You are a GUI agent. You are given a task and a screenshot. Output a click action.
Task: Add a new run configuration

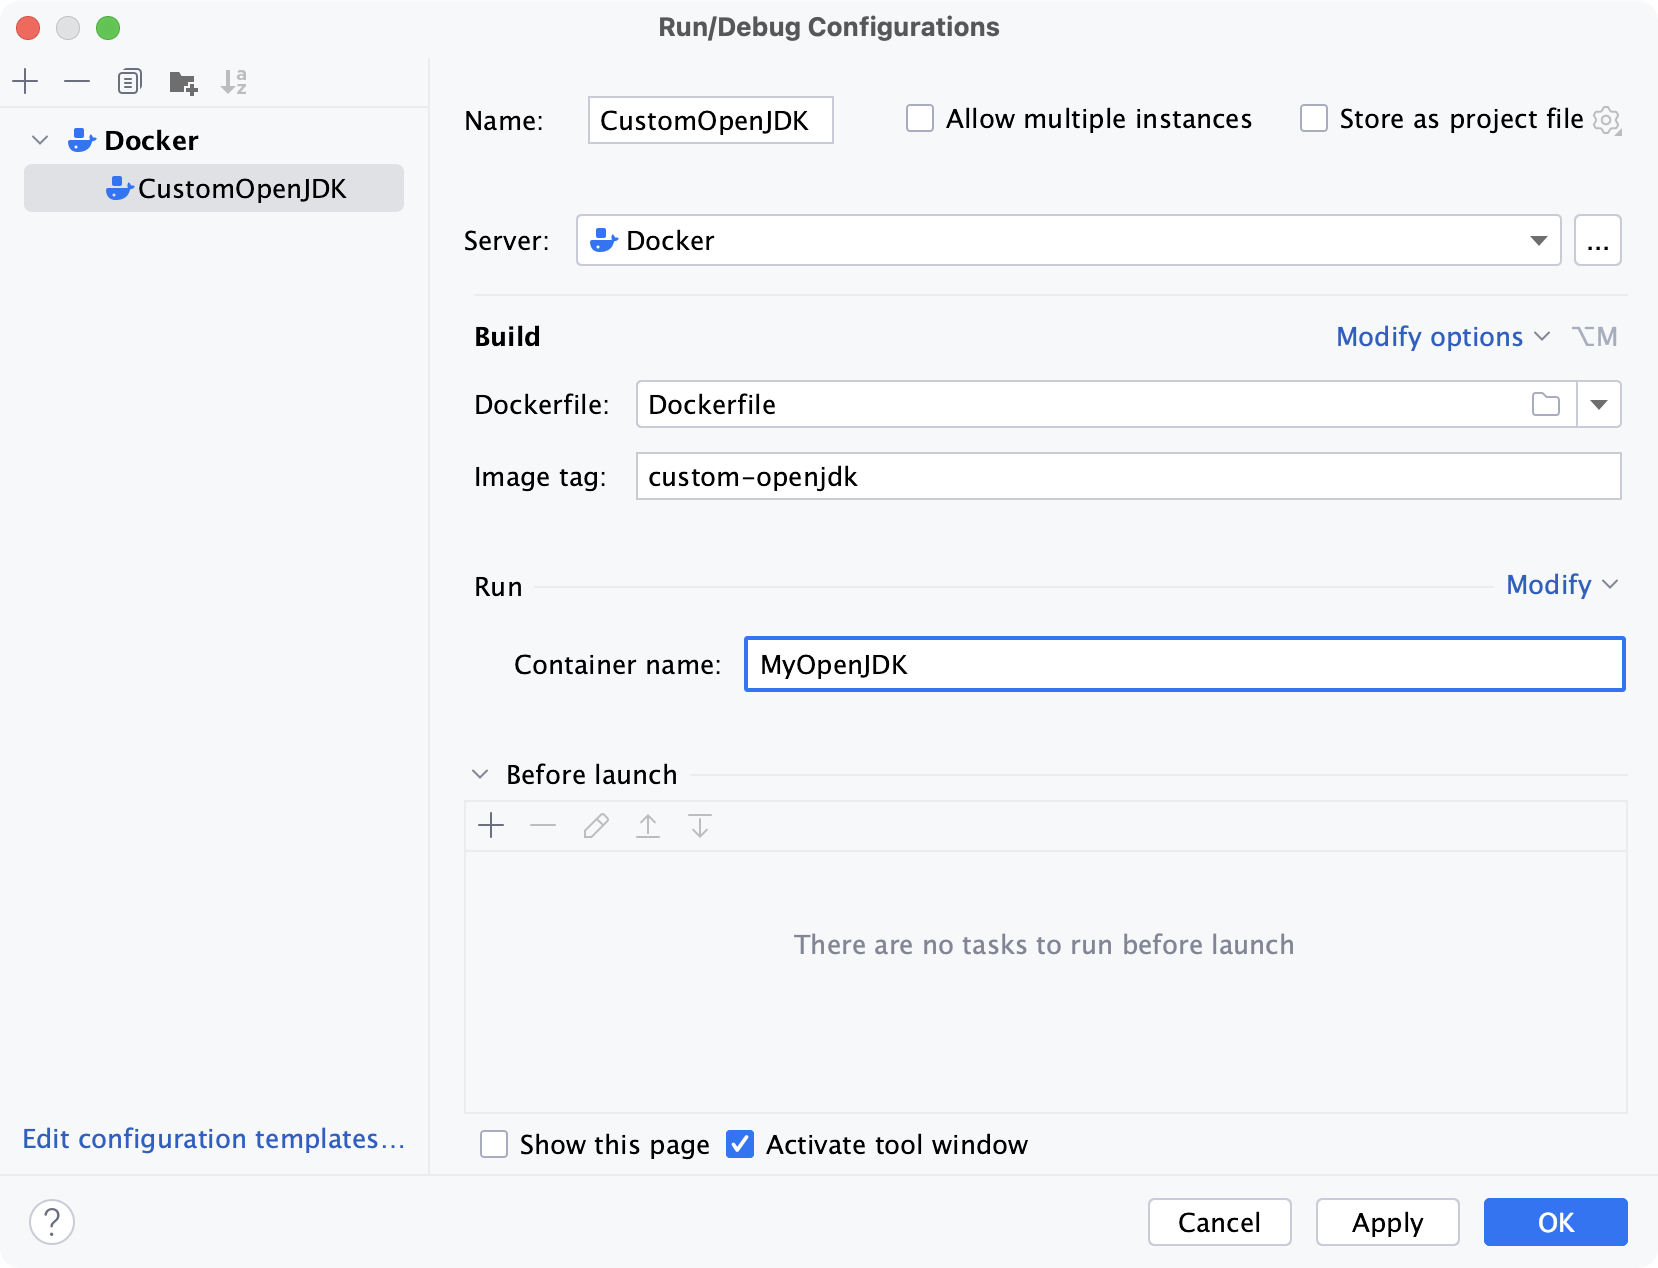pyautogui.click(x=26, y=81)
